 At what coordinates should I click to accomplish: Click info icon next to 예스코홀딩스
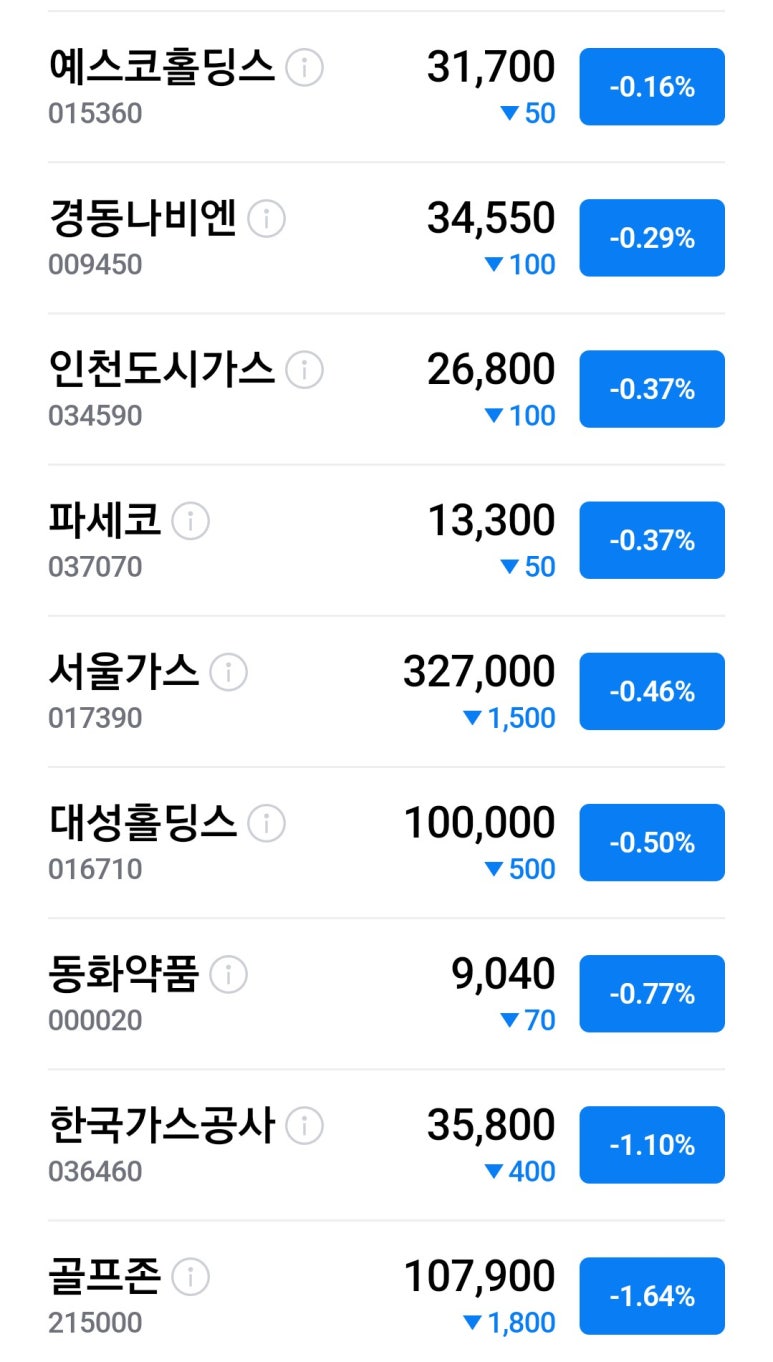coord(305,68)
